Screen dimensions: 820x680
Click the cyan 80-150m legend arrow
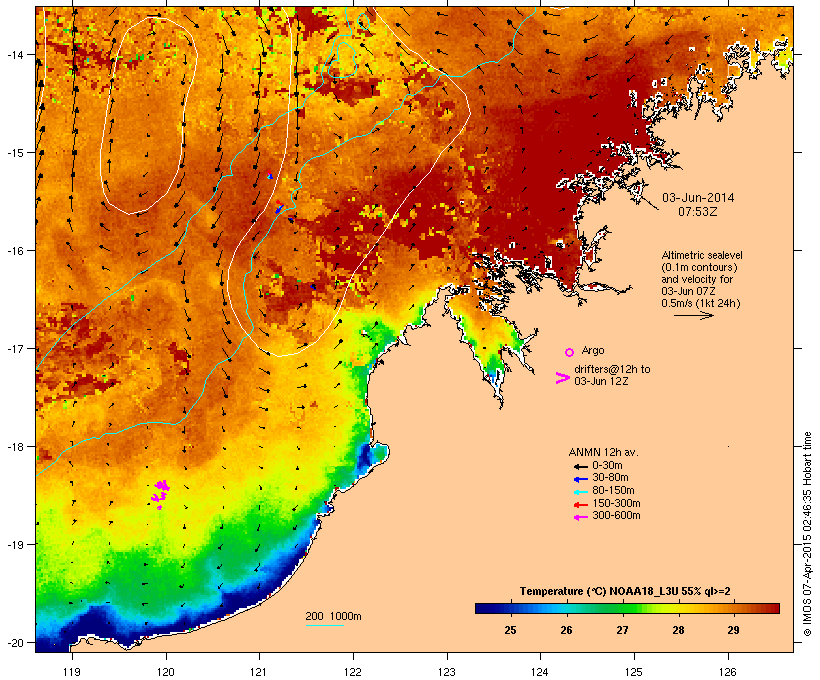click(x=581, y=492)
